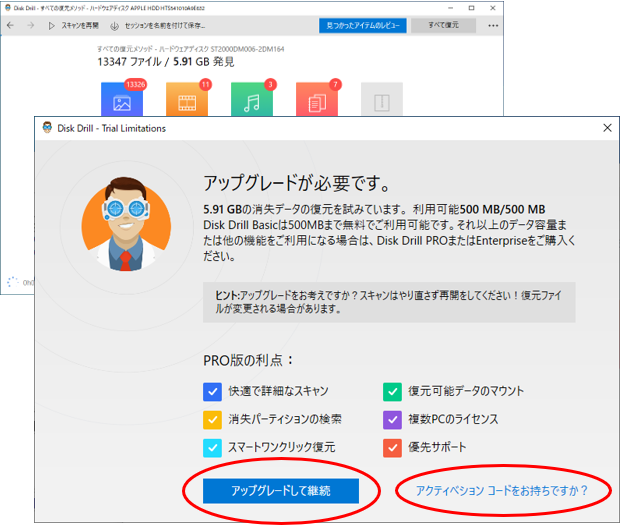This screenshot has width=620, height=527.
Task: Click the back arrow in Disk Drill toolbar
Action: point(10,25)
